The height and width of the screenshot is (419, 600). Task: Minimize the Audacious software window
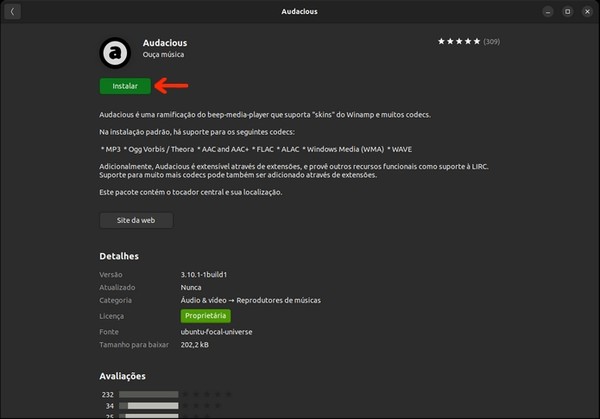pos(548,11)
